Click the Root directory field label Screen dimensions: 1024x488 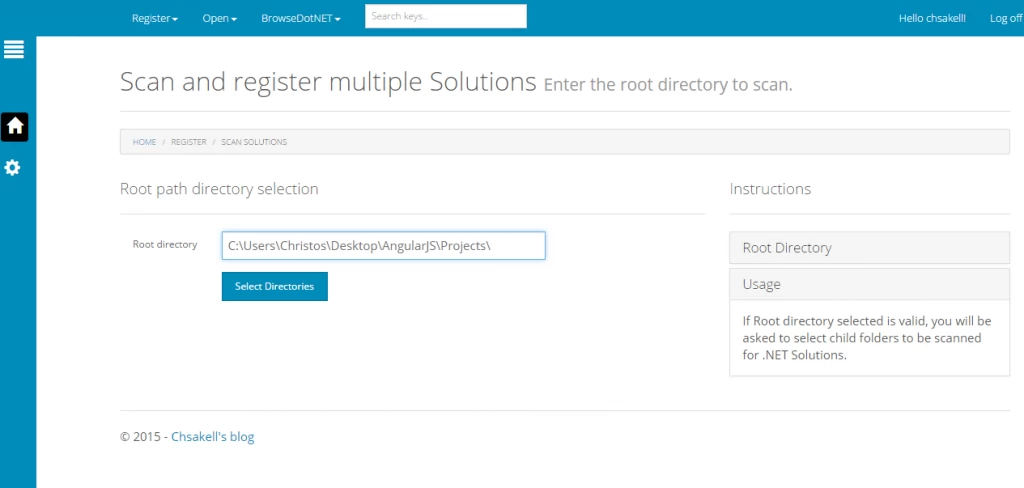click(165, 244)
